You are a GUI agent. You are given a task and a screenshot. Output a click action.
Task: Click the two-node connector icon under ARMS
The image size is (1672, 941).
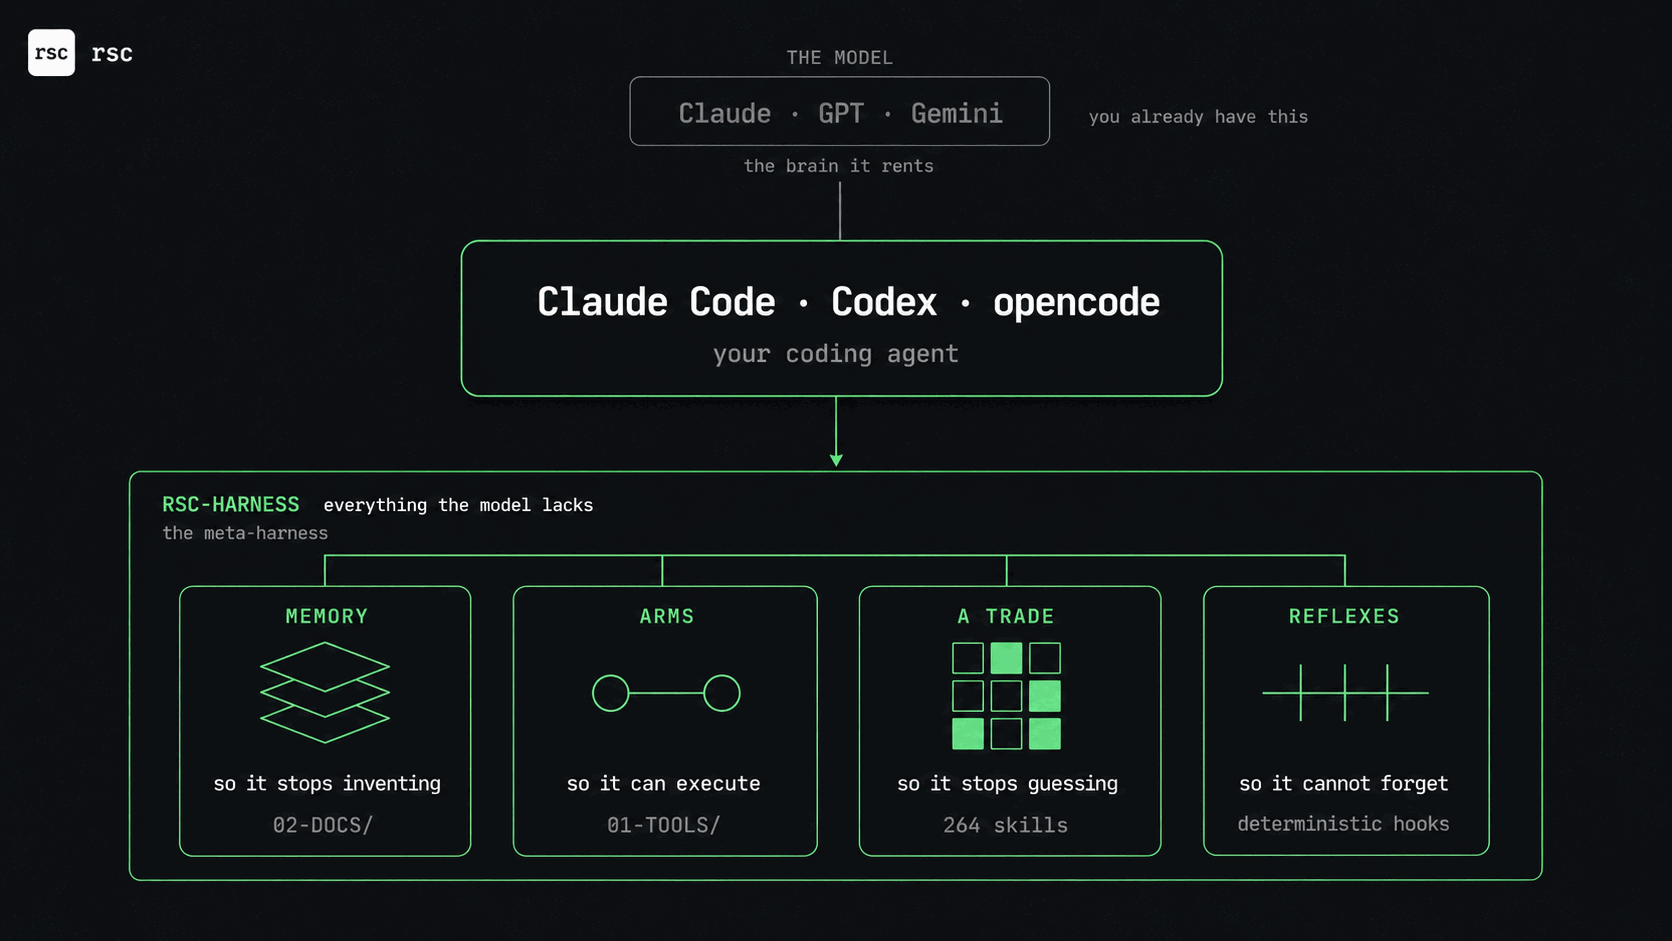click(666, 693)
